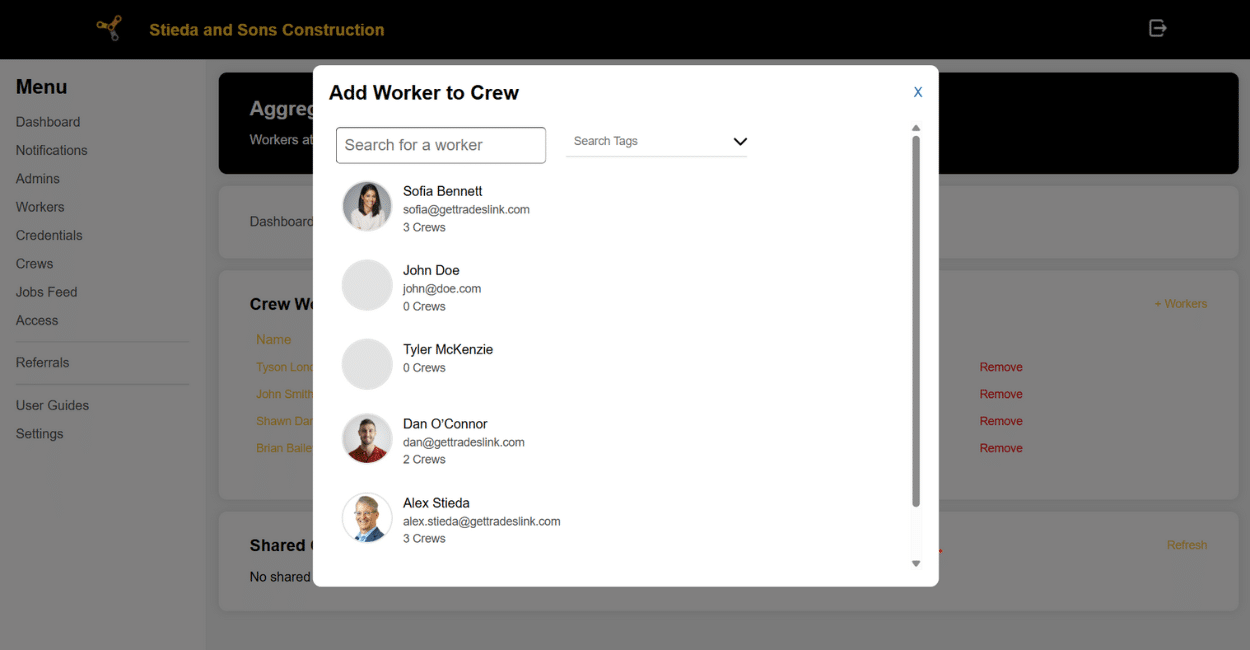Open Credentials in the side menu
The width and height of the screenshot is (1250, 650).
pos(49,235)
